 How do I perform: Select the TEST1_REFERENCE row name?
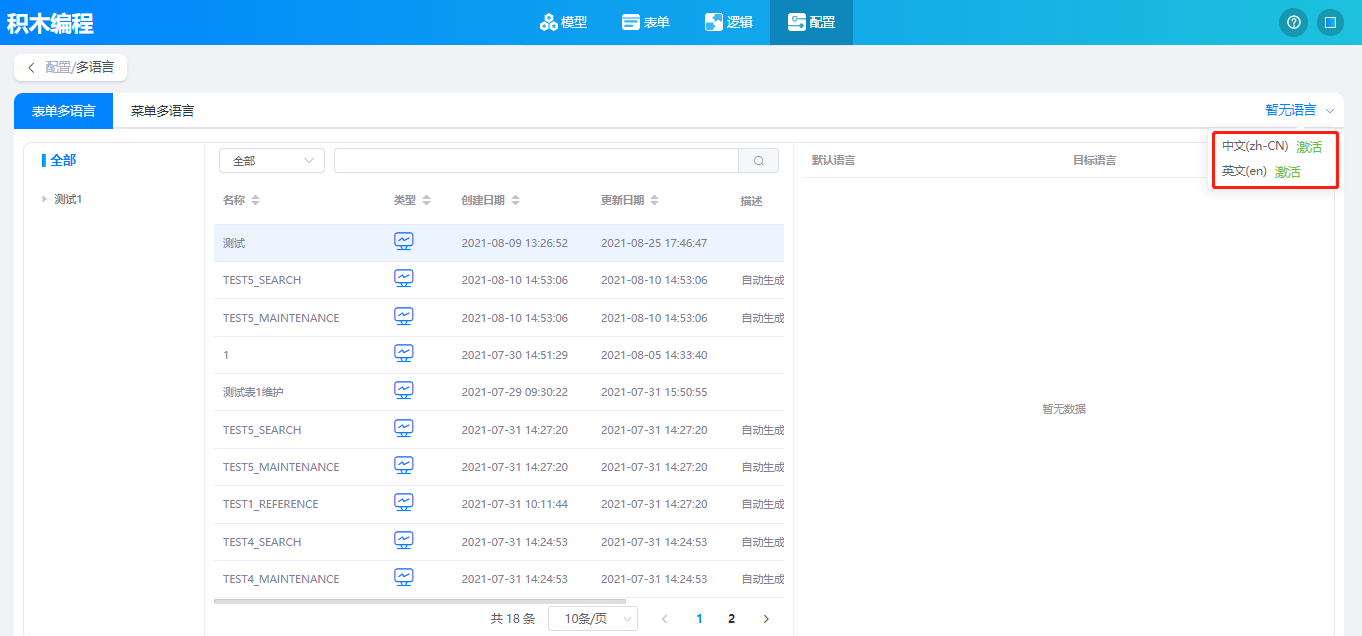(x=271, y=504)
